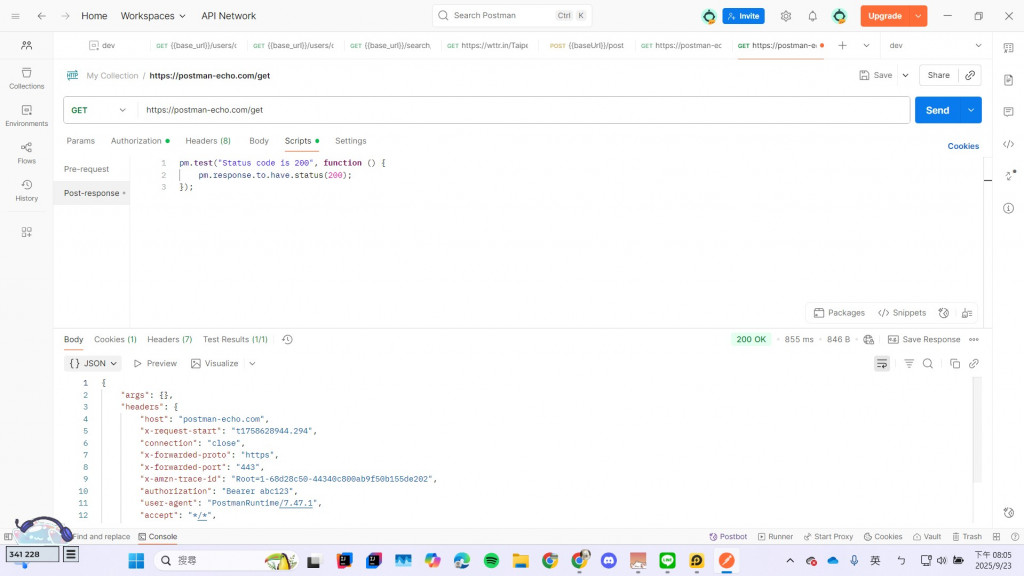Open the request Settings tab
The height and width of the screenshot is (576, 1024).
click(x=351, y=141)
